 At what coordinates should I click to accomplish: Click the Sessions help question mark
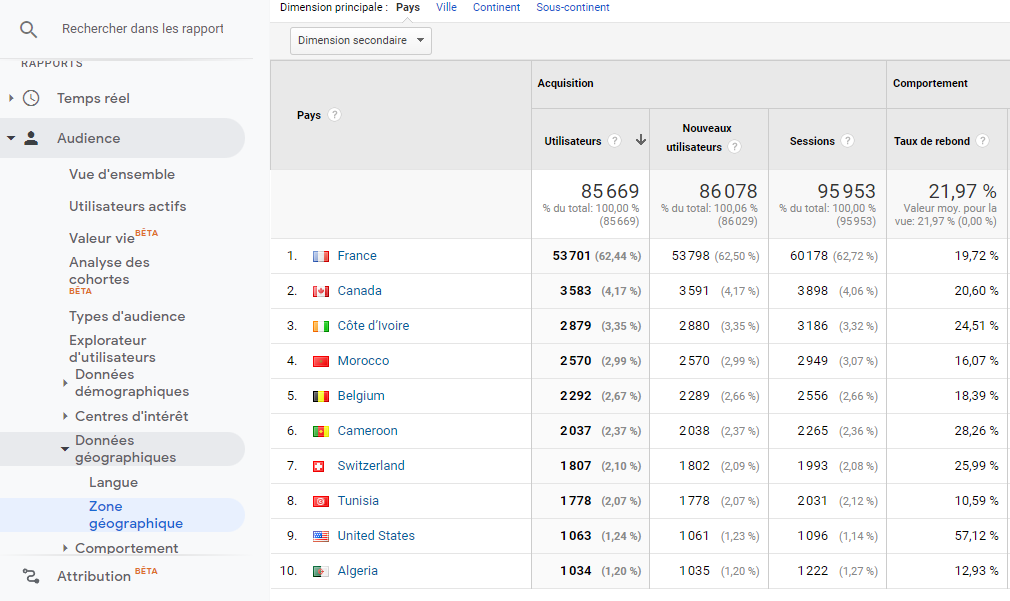click(849, 141)
